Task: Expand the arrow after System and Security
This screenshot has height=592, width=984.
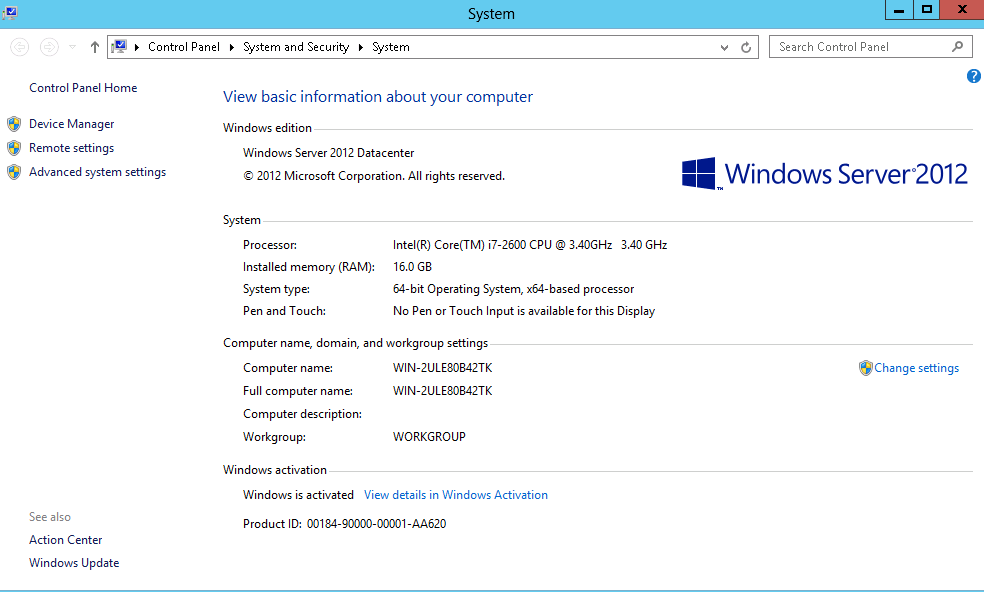Action: 361,47
